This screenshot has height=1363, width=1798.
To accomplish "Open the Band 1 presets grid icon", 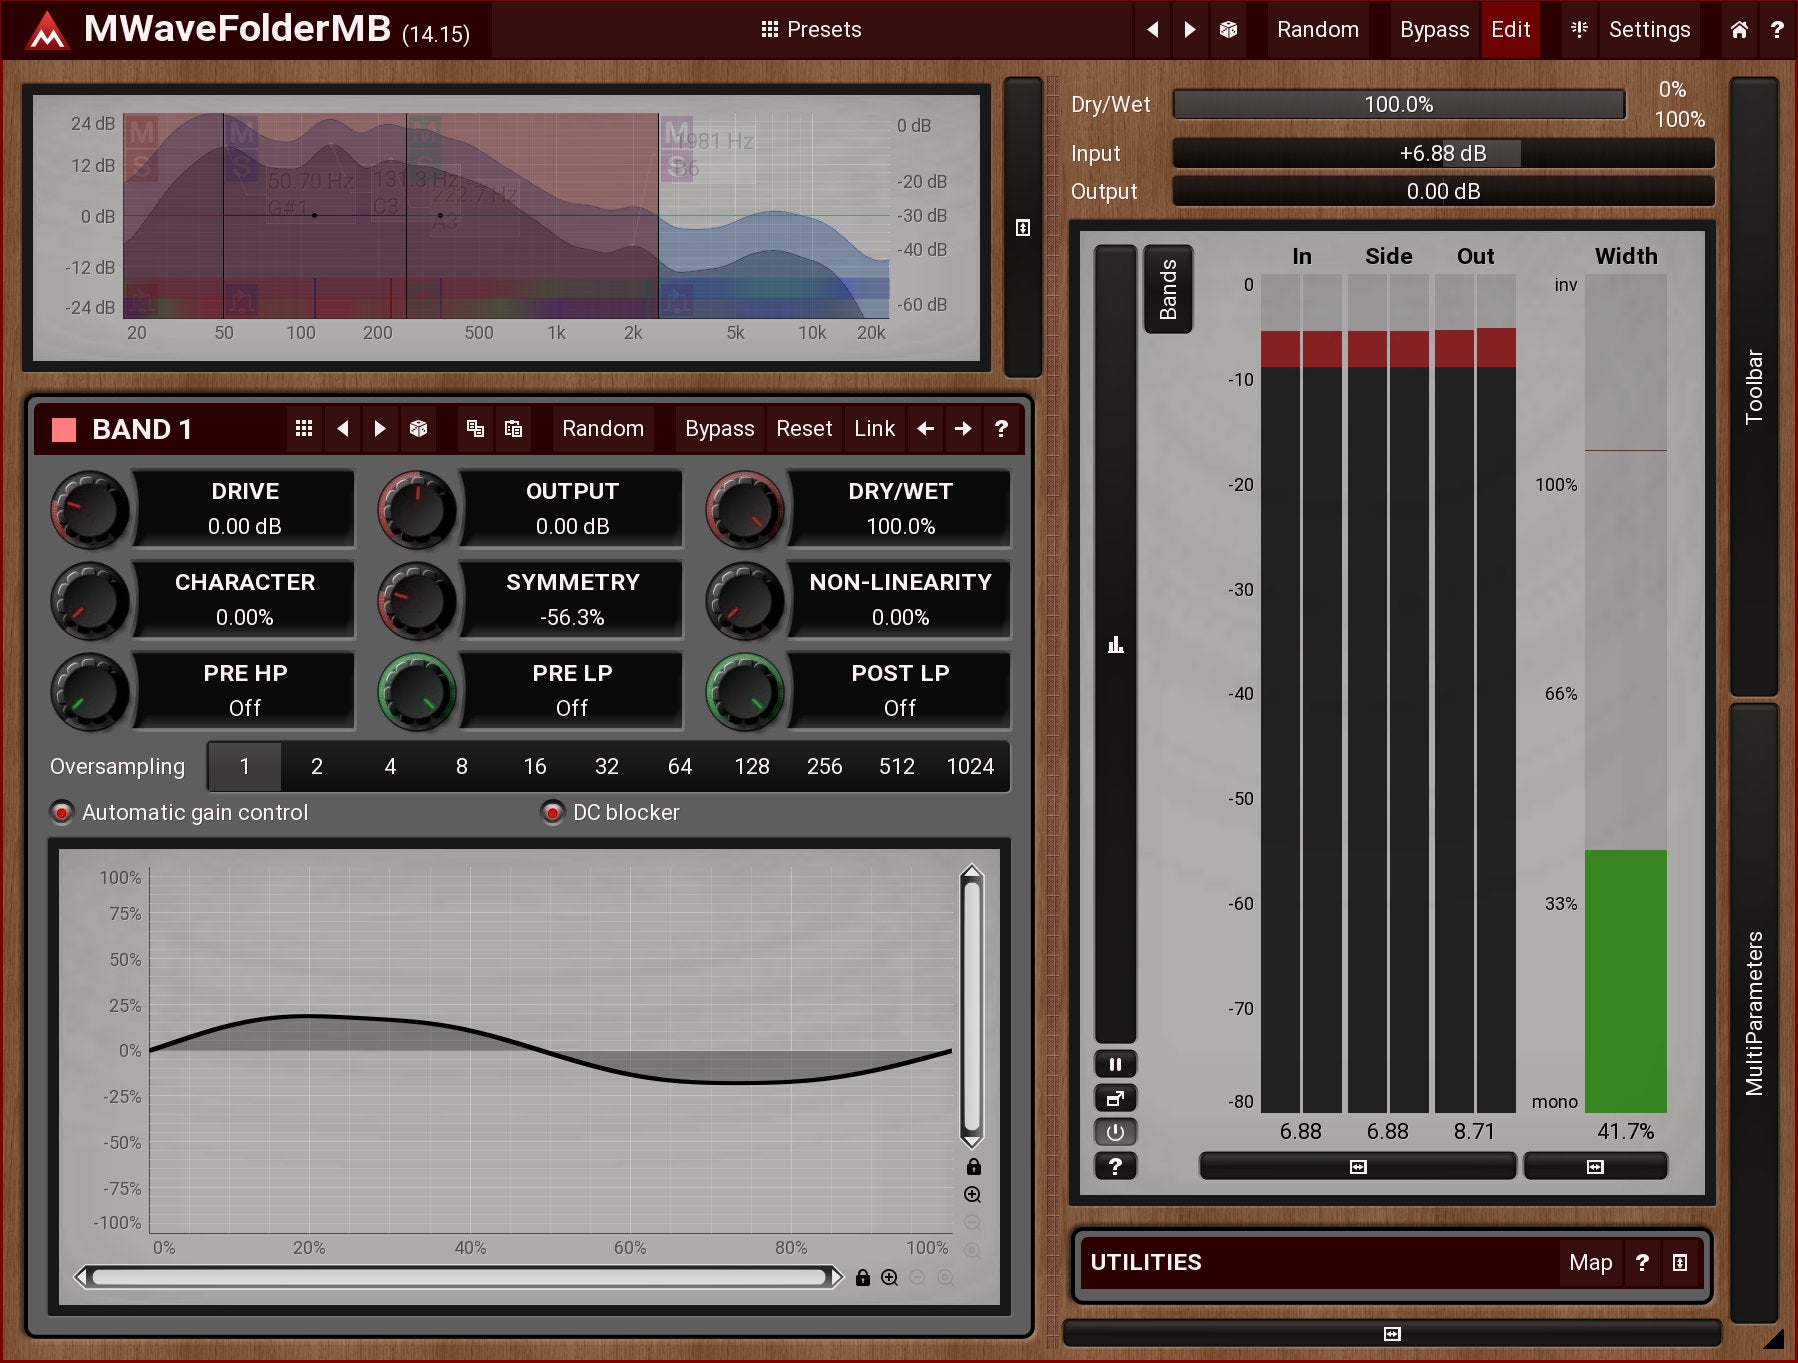I will [x=304, y=429].
